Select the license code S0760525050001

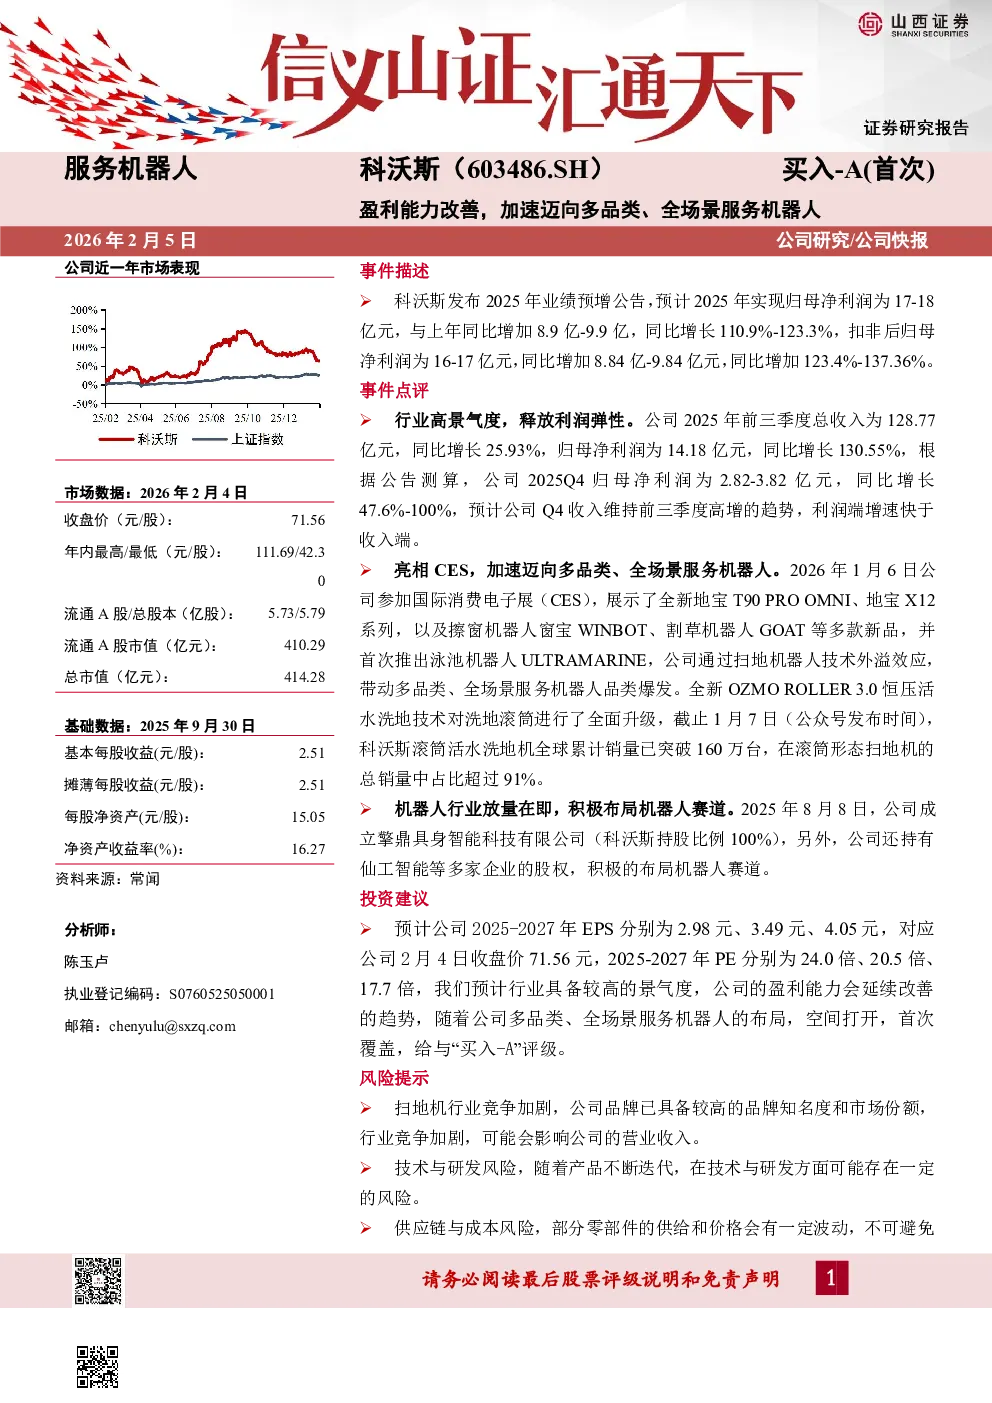coord(222,994)
